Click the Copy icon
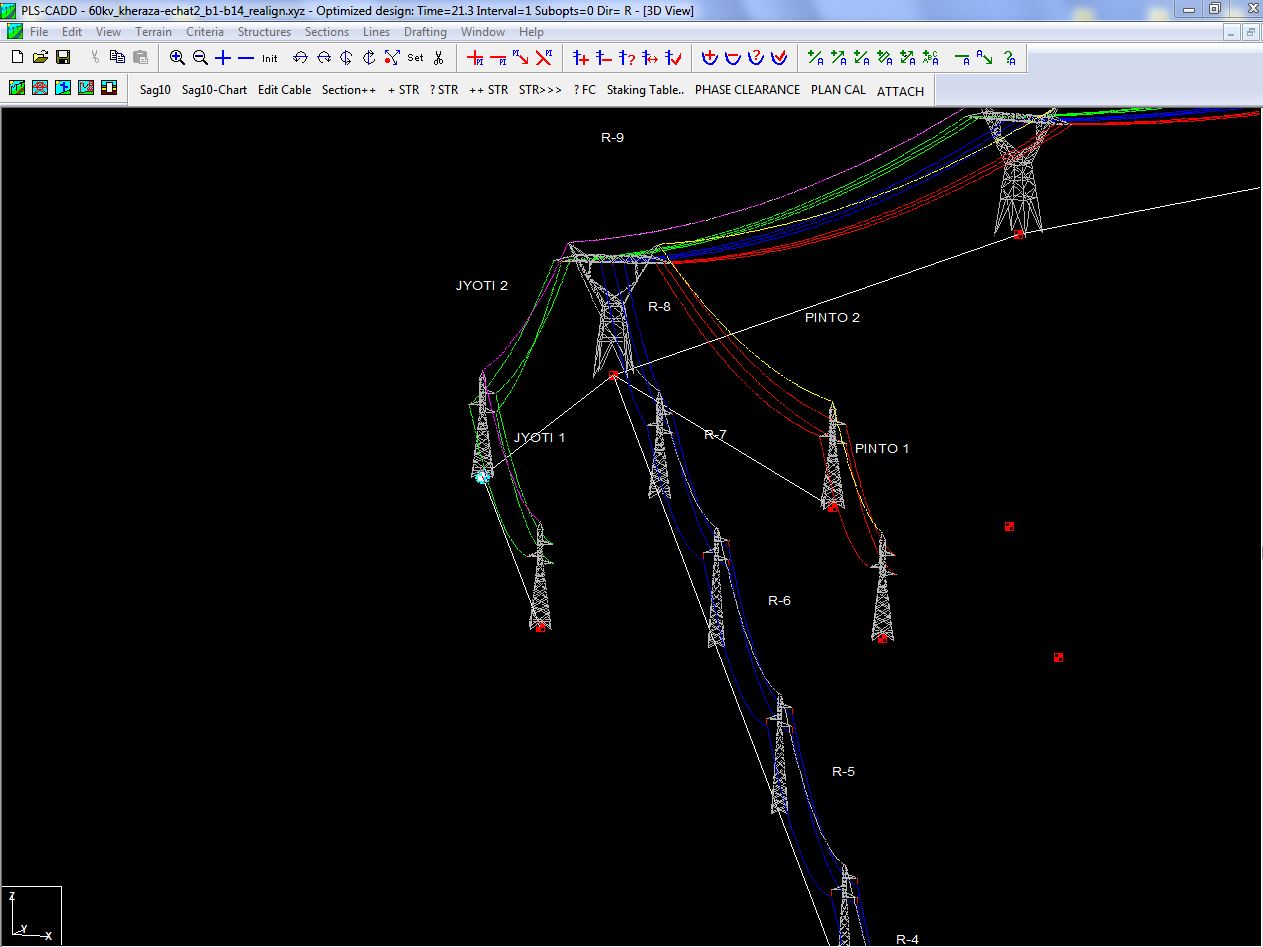Image resolution: width=1263 pixels, height=947 pixels. click(x=118, y=57)
